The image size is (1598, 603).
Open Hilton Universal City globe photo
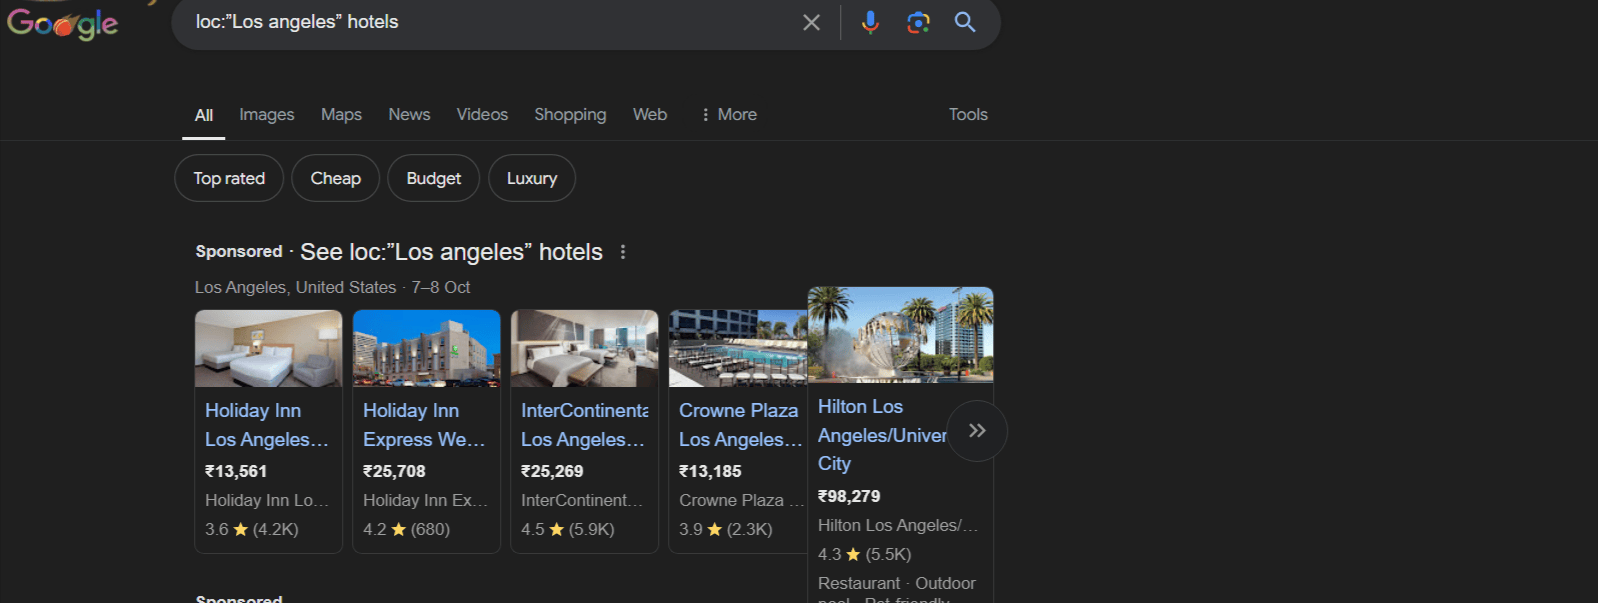[x=900, y=335]
